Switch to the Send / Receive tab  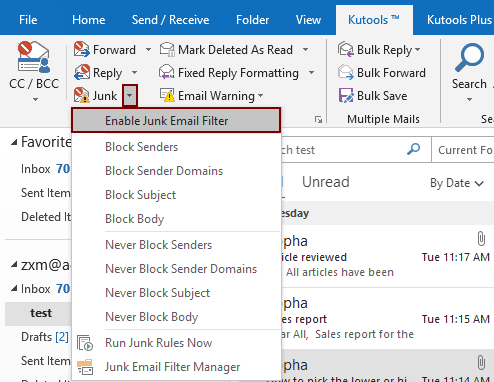pyautogui.click(x=170, y=20)
